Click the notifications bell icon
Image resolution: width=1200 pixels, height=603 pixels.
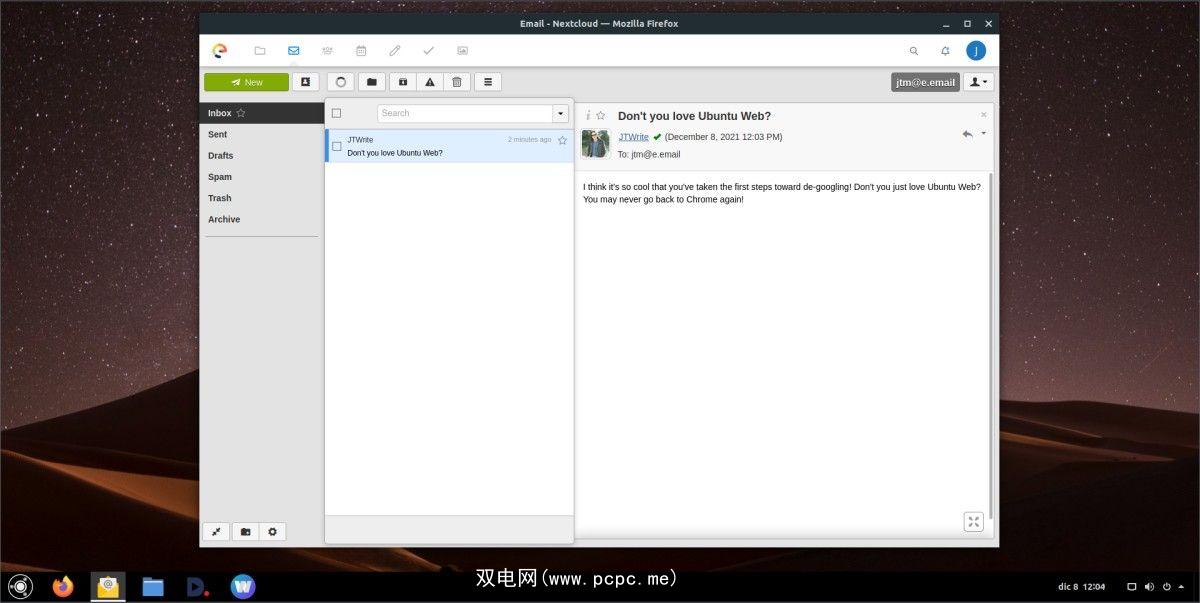click(945, 51)
